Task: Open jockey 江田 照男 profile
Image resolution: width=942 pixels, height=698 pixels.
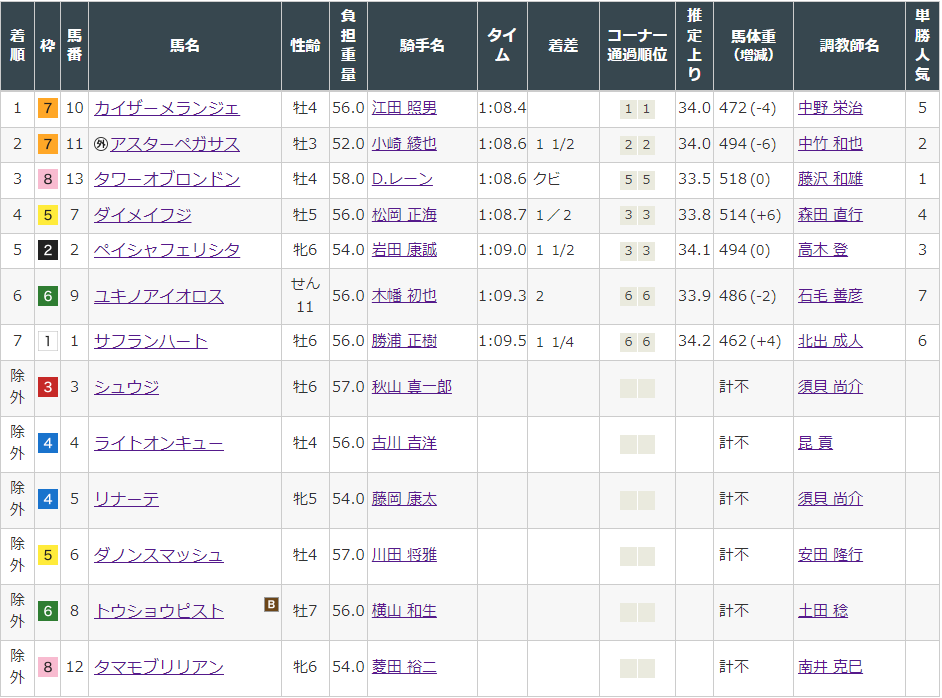Action: coord(404,108)
